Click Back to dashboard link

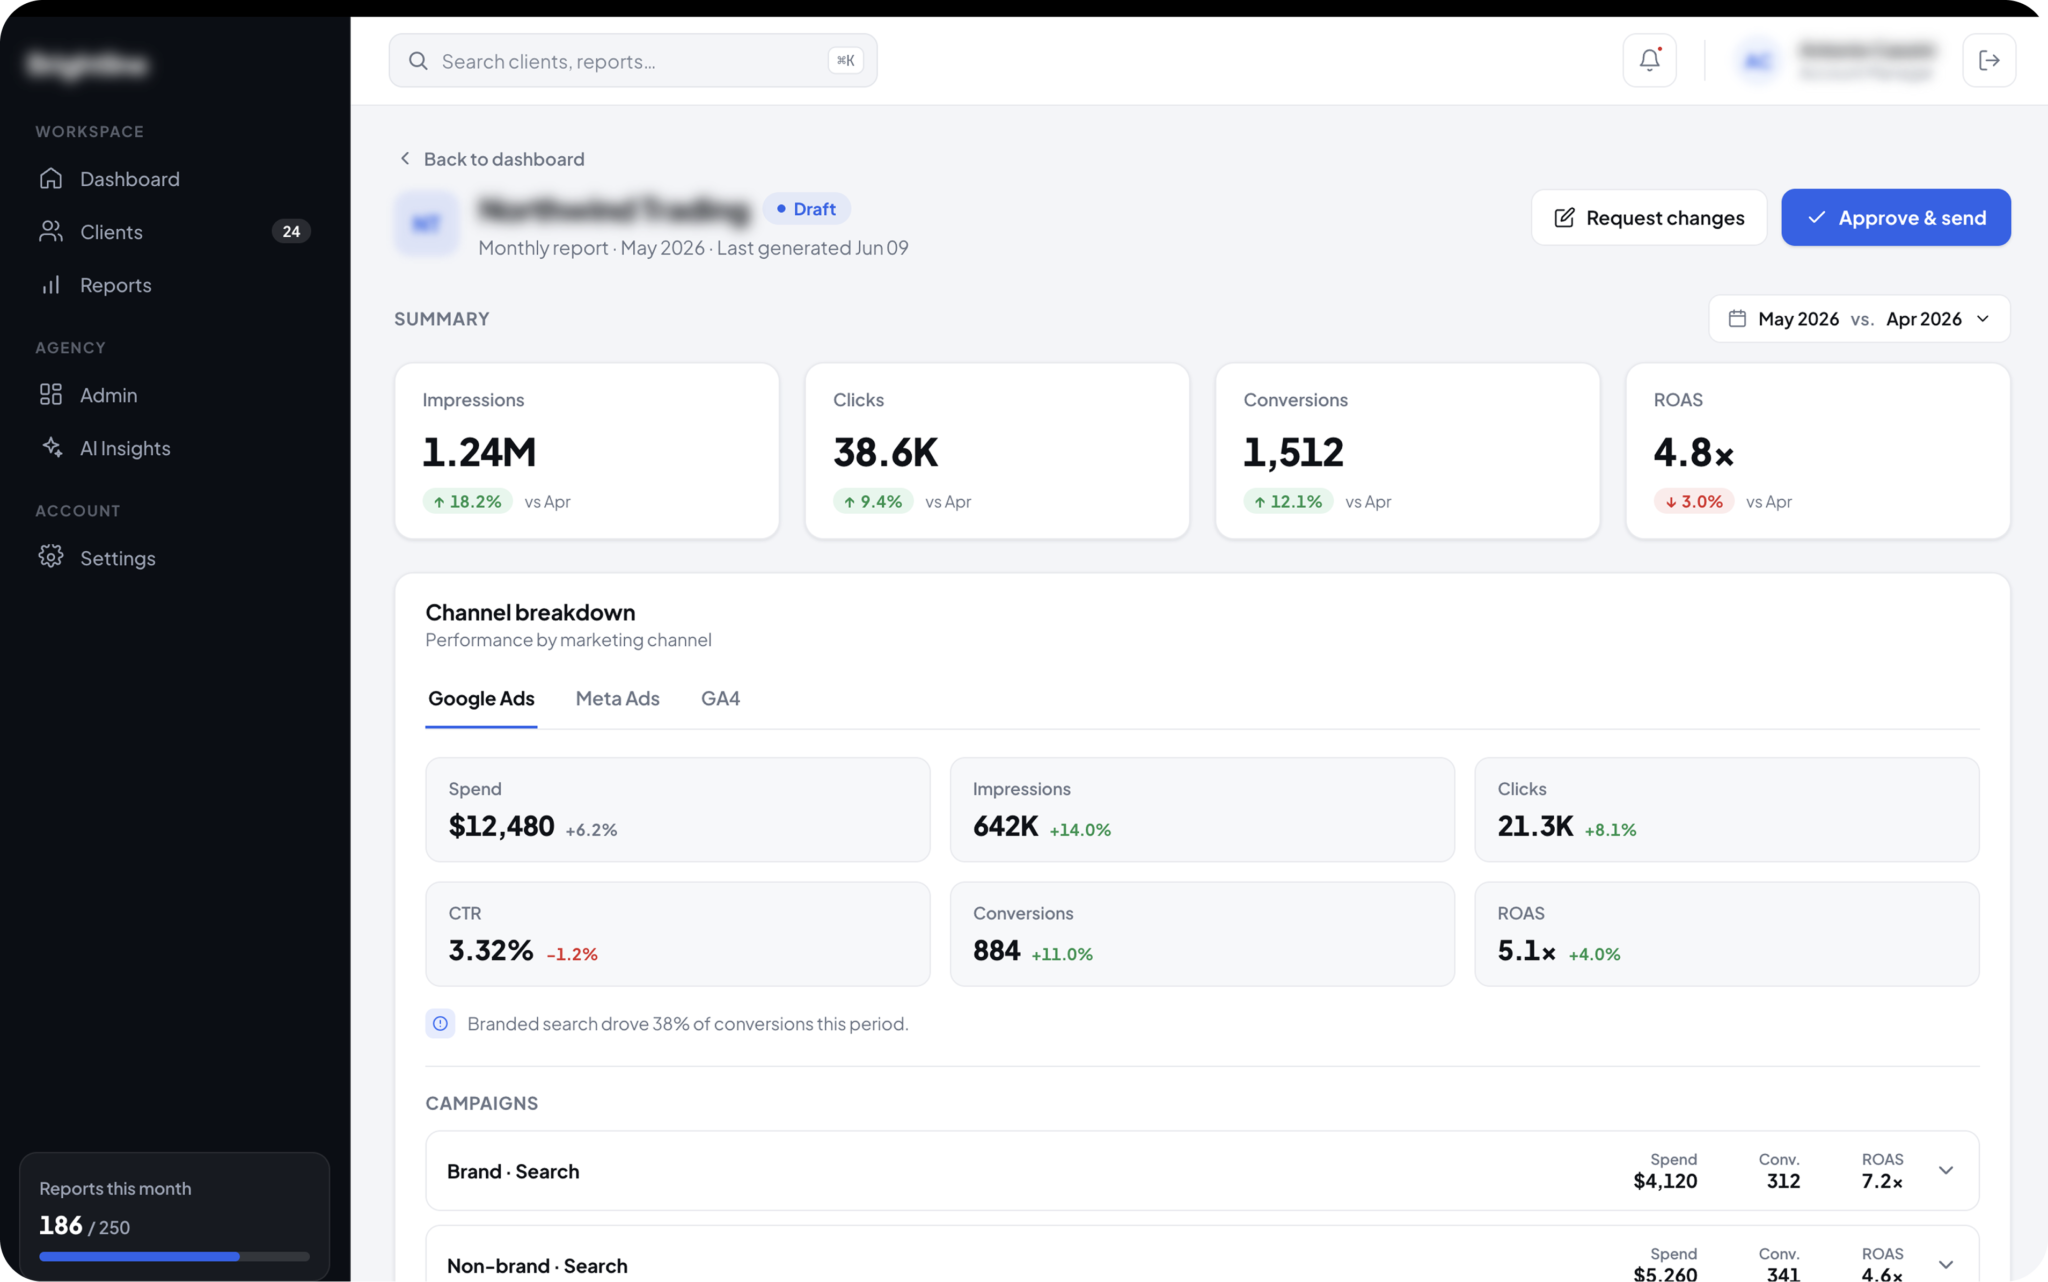[x=491, y=158]
